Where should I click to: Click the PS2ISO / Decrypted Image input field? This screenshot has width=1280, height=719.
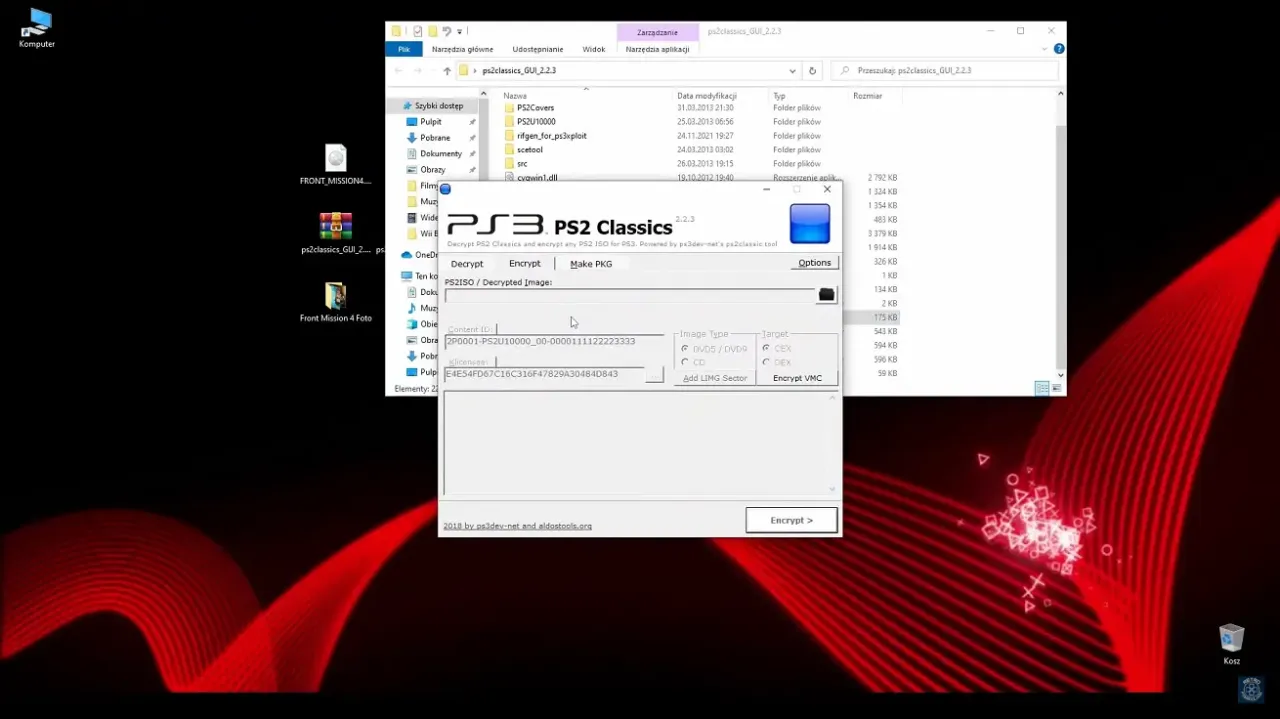(629, 295)
